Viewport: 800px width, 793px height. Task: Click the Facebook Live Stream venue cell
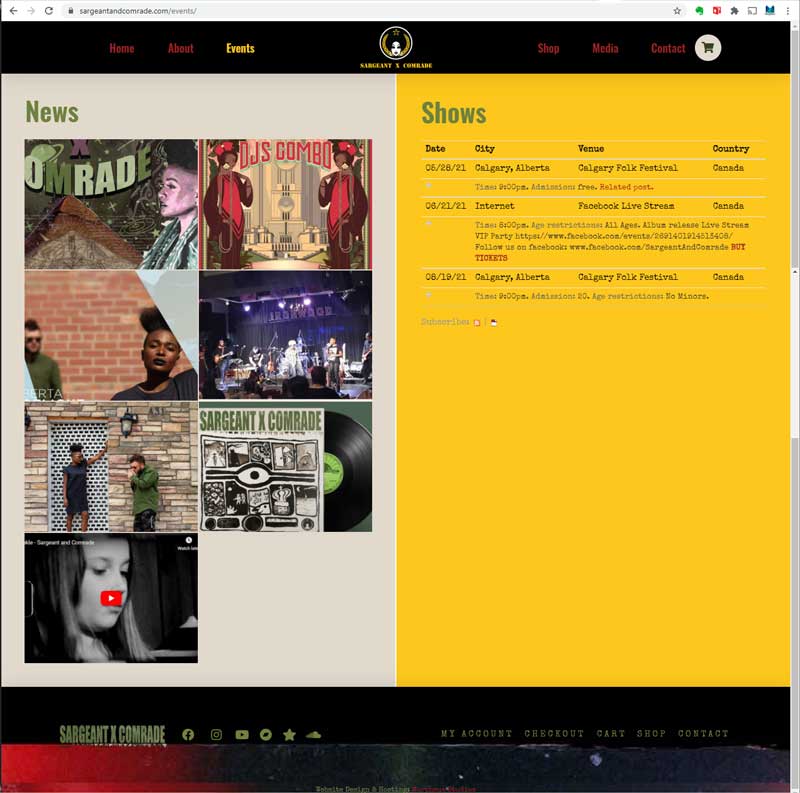pyautogui.click(x=626, y=206)
